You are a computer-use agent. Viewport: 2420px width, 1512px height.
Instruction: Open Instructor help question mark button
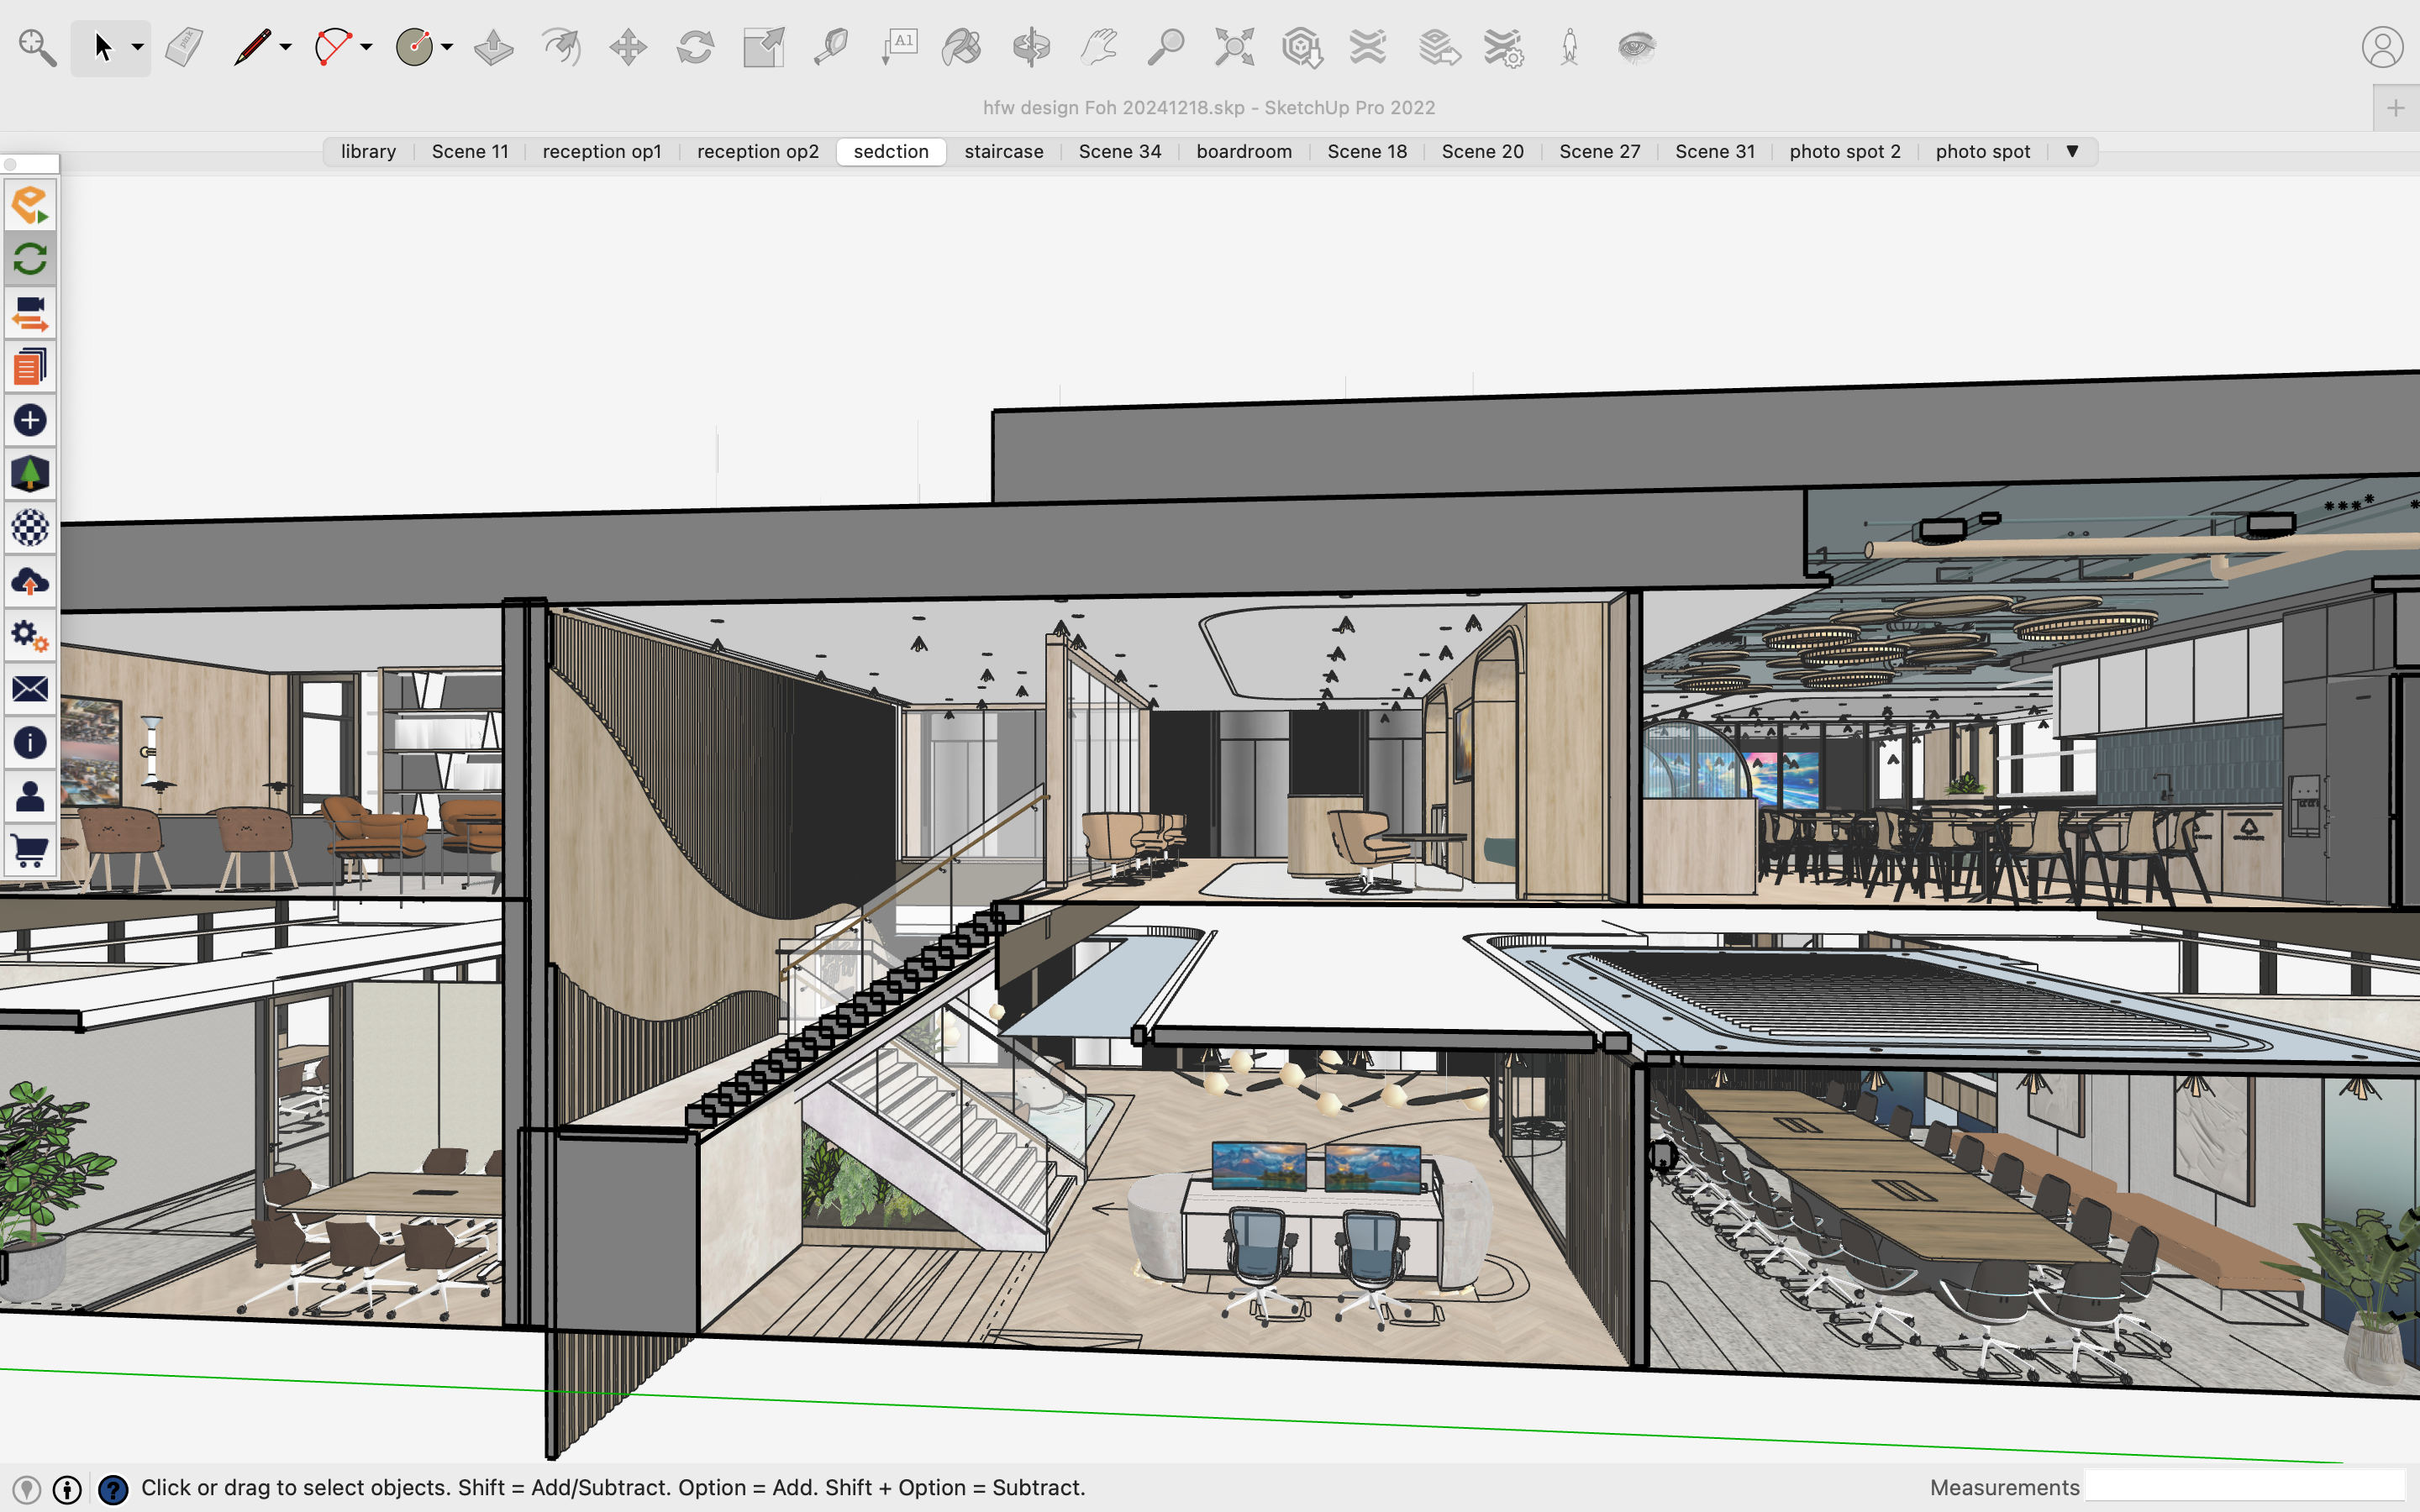[x=113, y=1489]
